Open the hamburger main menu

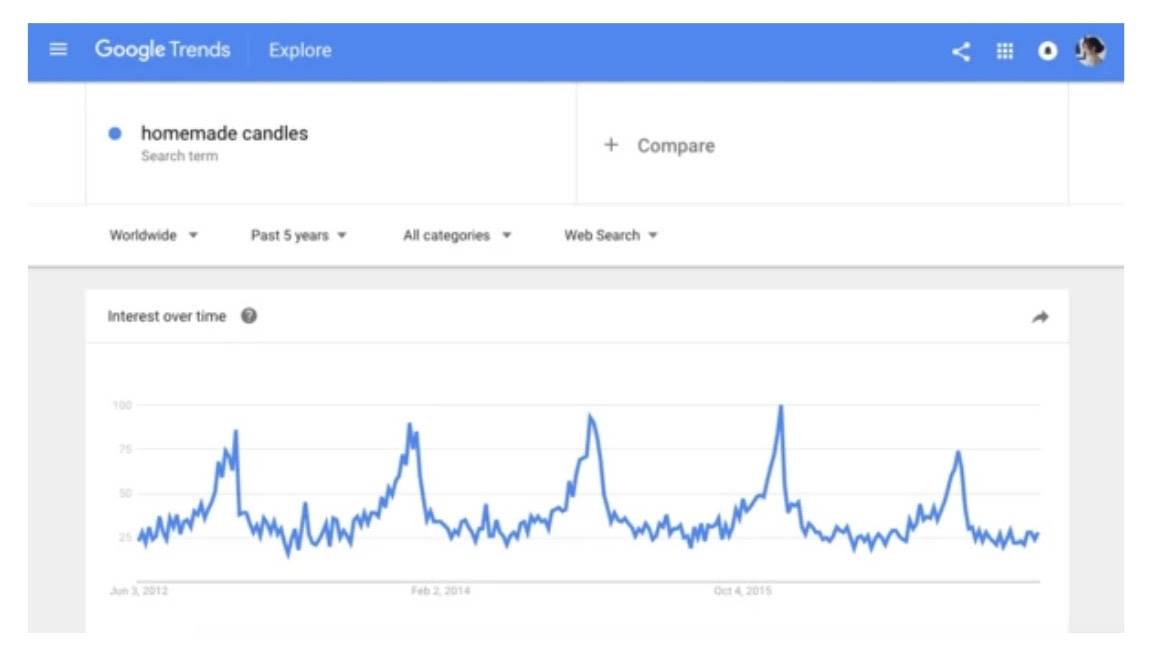coord(58,50)
